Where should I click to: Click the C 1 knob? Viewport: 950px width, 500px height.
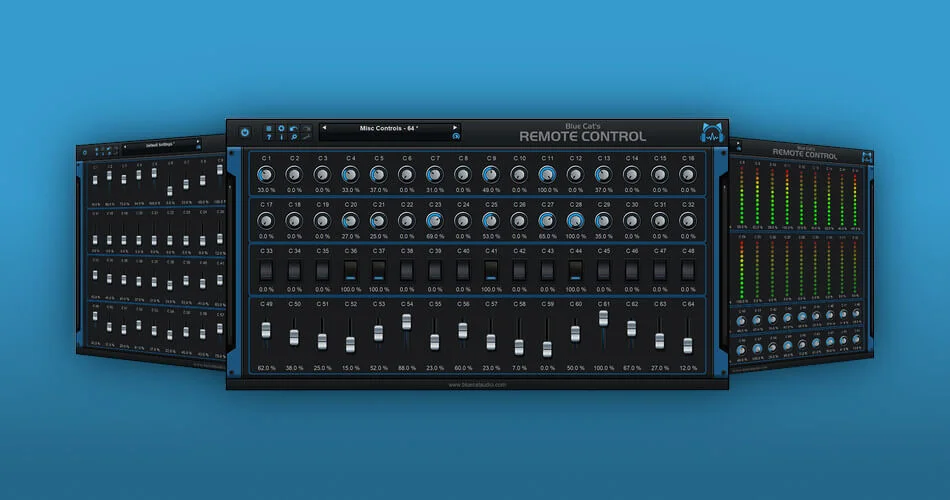[x=265, y=175]
